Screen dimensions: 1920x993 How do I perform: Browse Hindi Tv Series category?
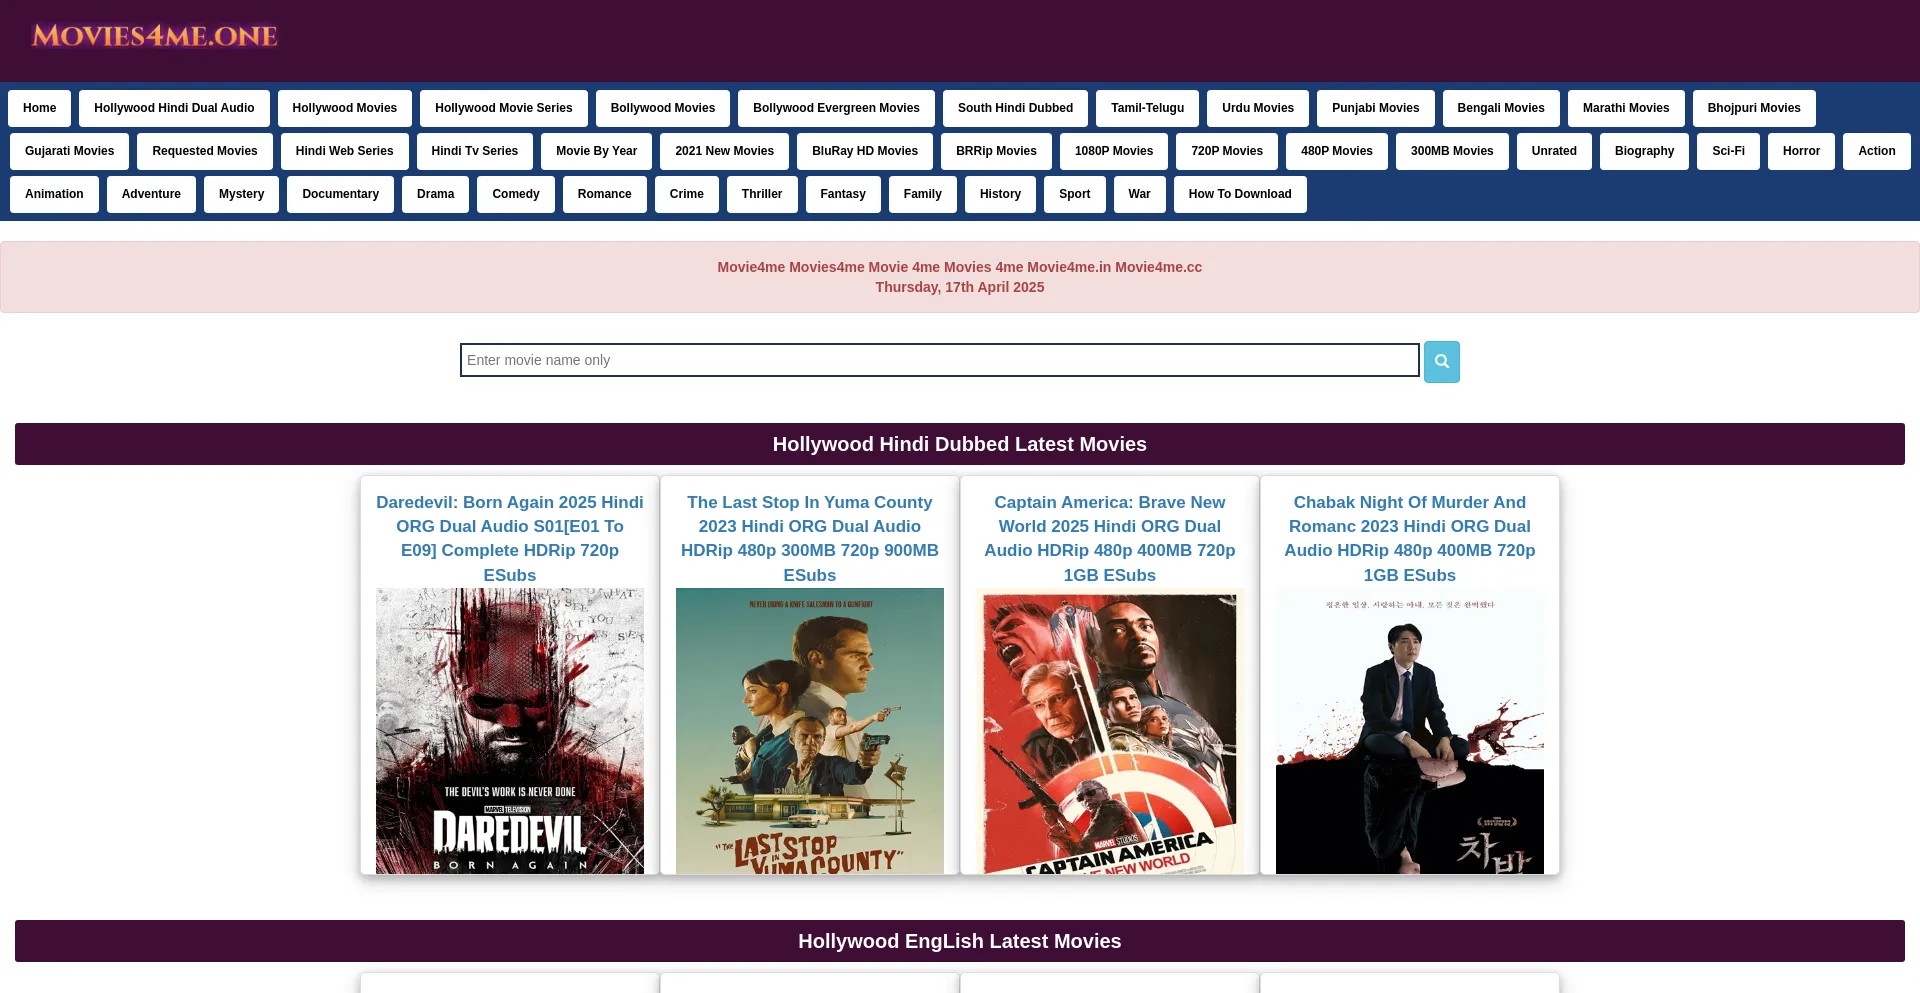475,151
